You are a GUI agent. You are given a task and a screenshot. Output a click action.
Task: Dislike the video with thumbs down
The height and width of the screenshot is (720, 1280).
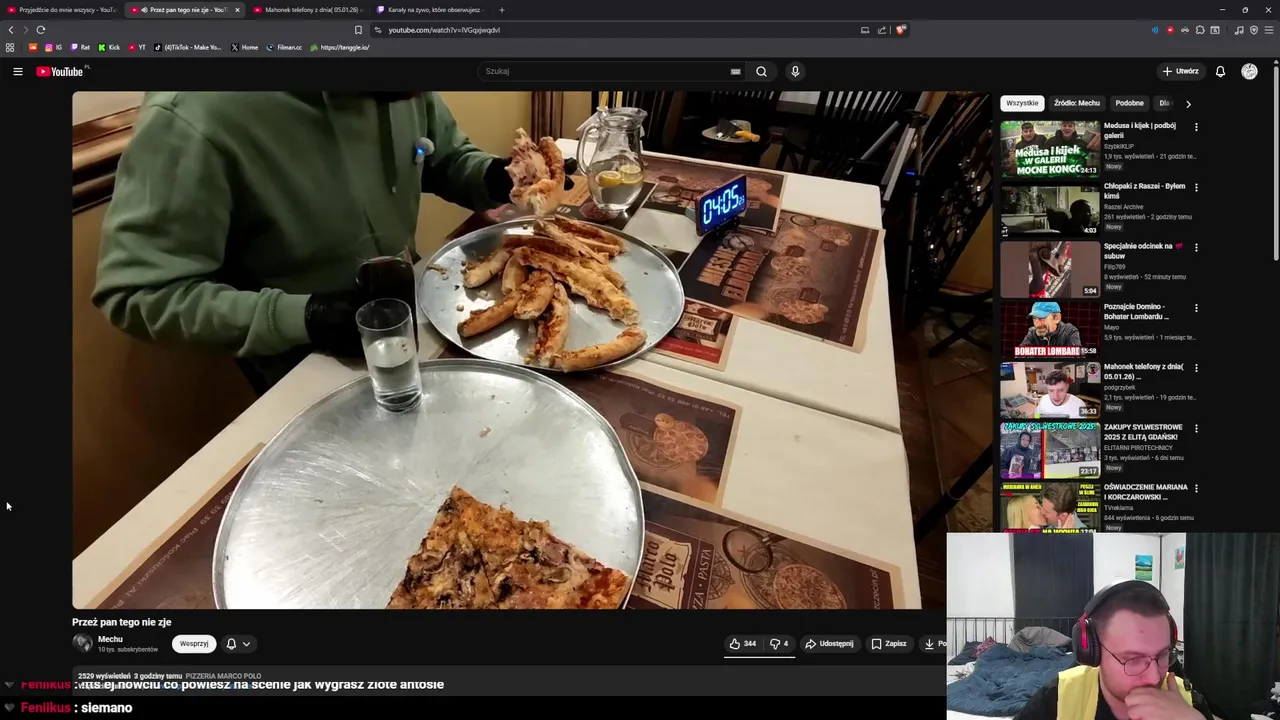pos(779,644)
